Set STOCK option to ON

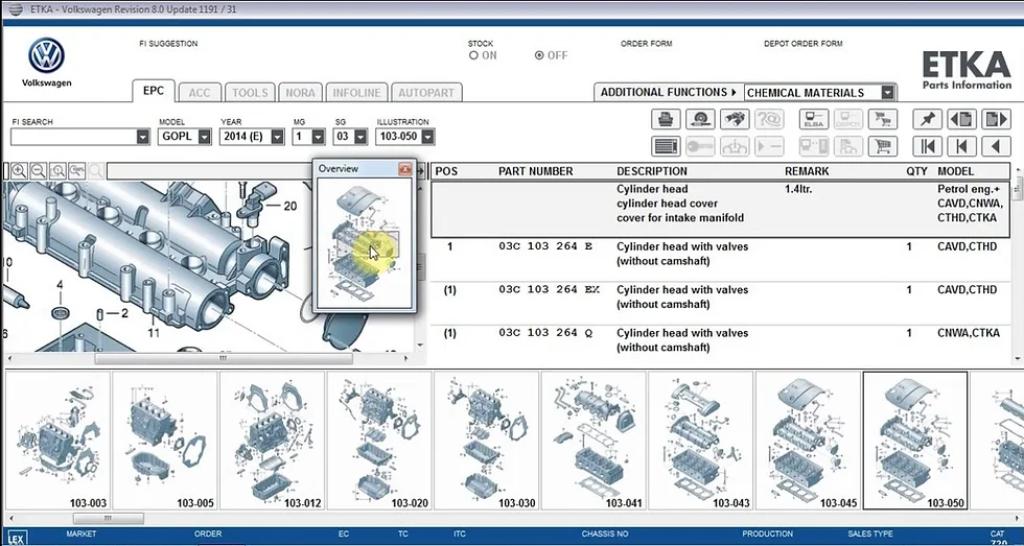tap(473, 56)
